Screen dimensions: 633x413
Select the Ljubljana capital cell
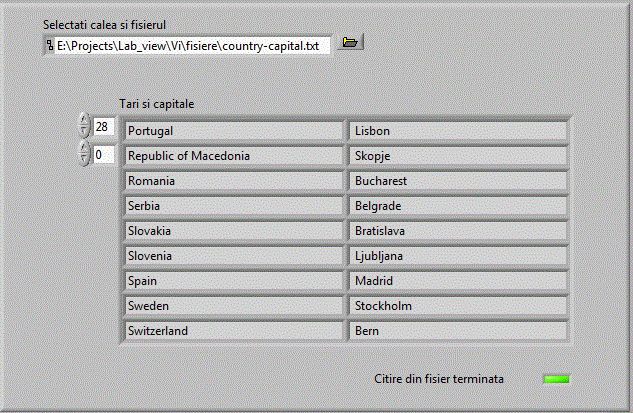[x=458, y=256]
